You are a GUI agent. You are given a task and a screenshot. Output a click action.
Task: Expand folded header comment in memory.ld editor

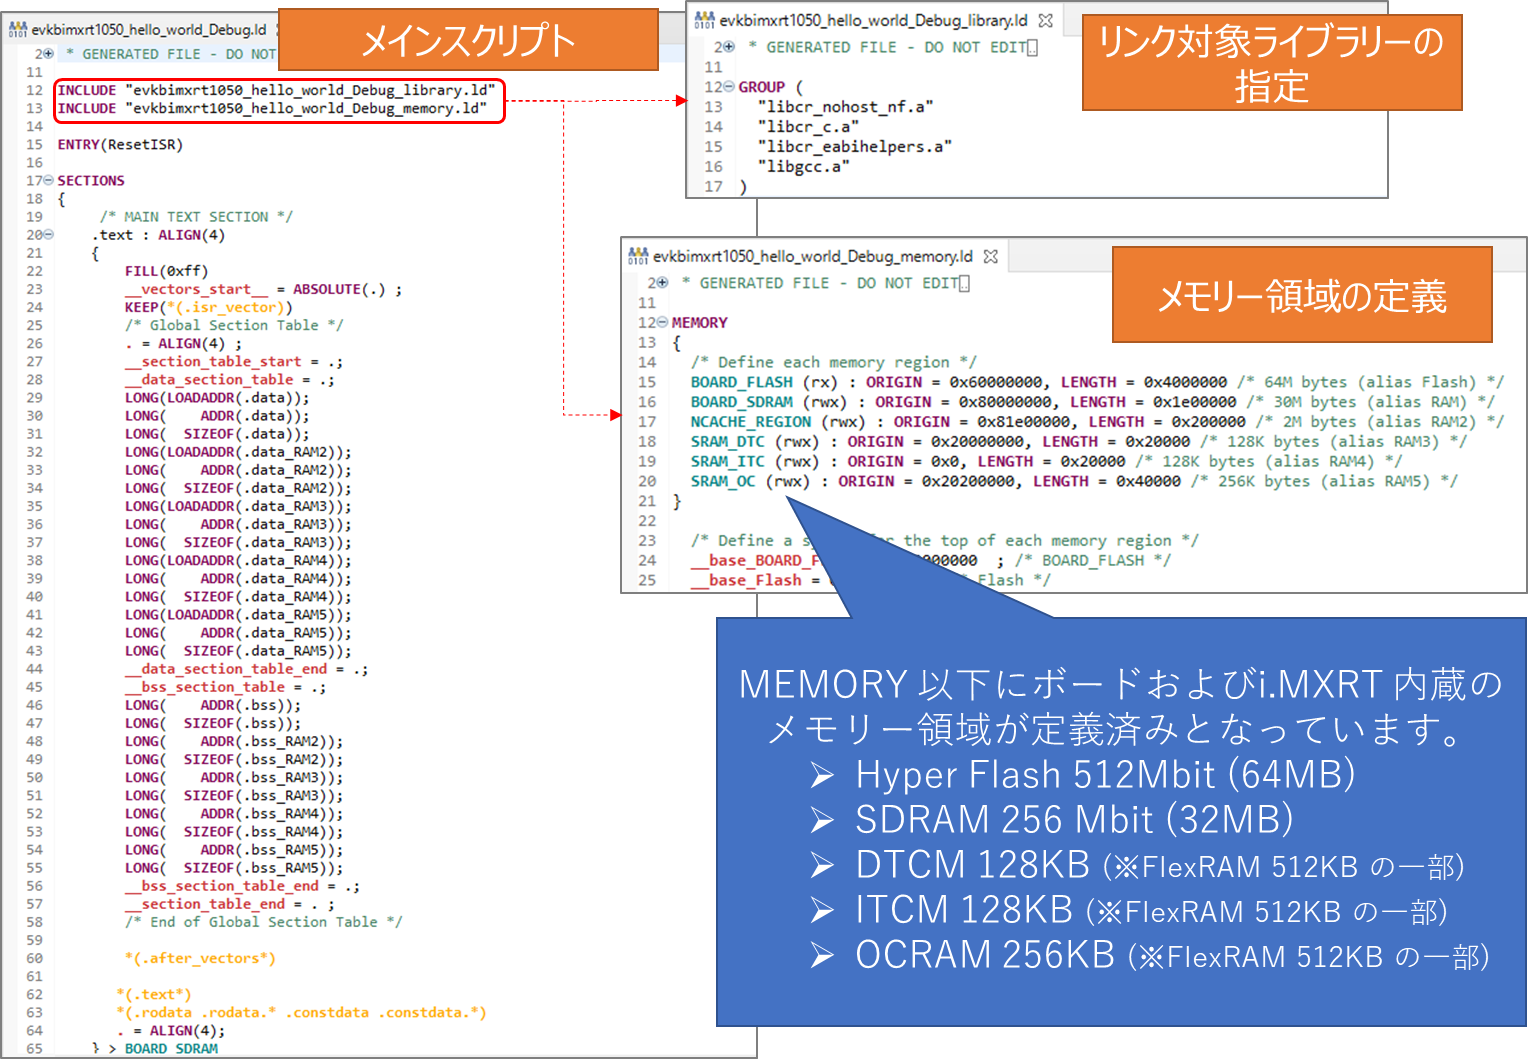(663, 283)
